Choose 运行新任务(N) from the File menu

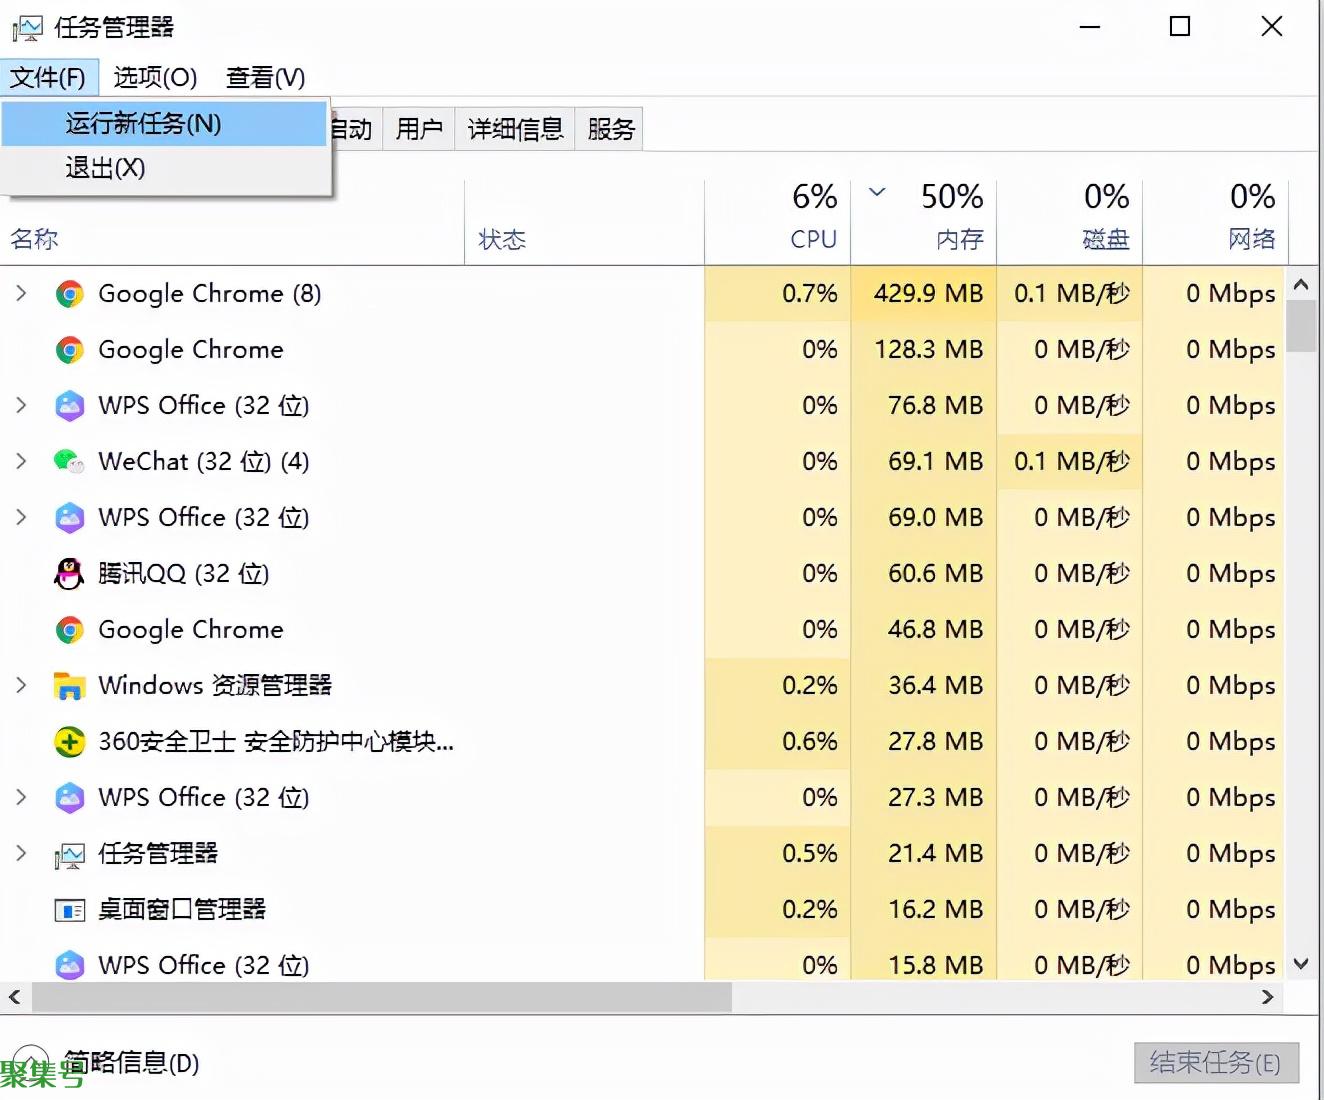pyautogui.click(x=164, y=124)
